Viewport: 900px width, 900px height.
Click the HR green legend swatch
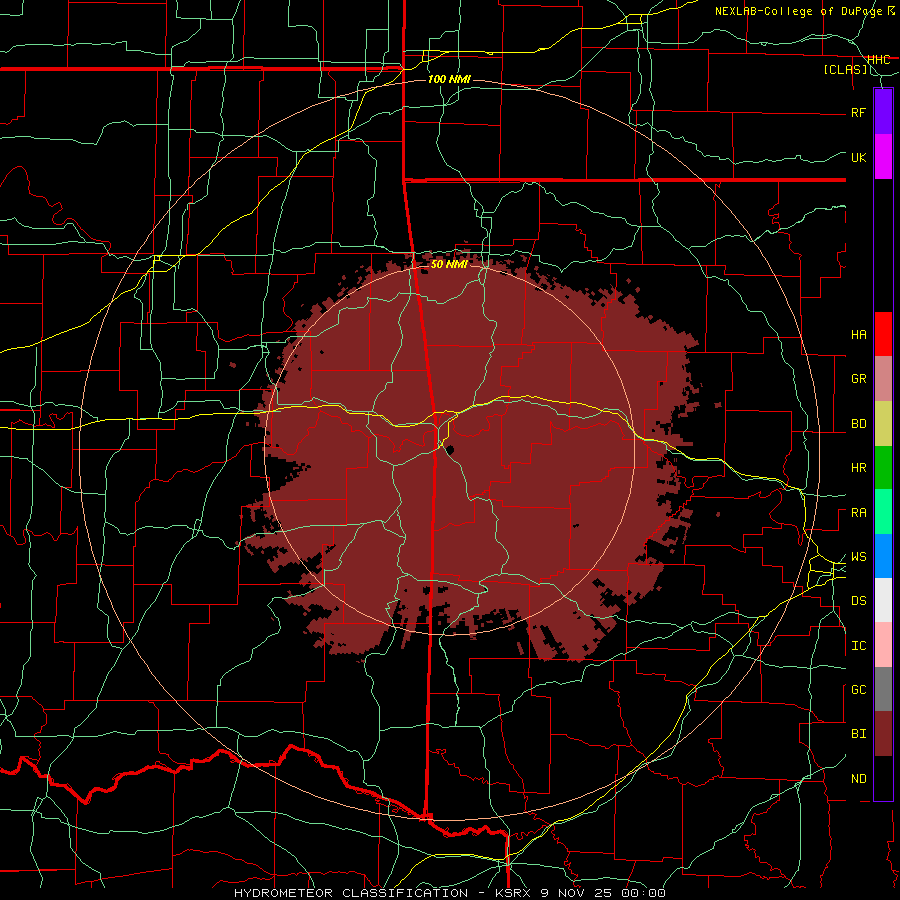883,468
